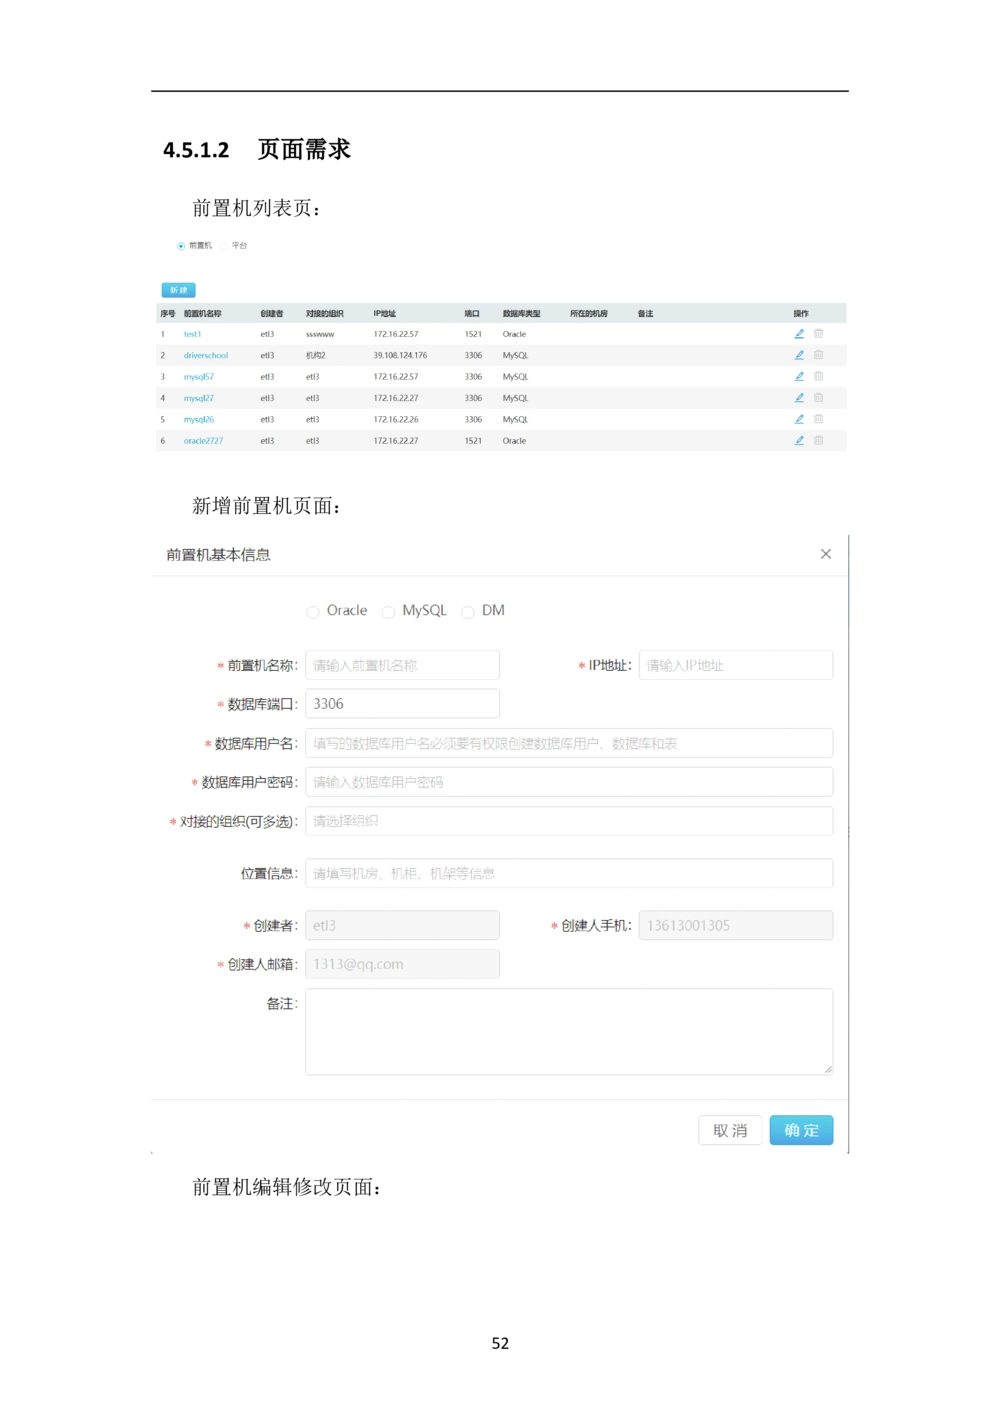Screen dimensions: 1000x1415
Task: Open the 对接的组织 organization selector
Action: click(x=568, y=820)
